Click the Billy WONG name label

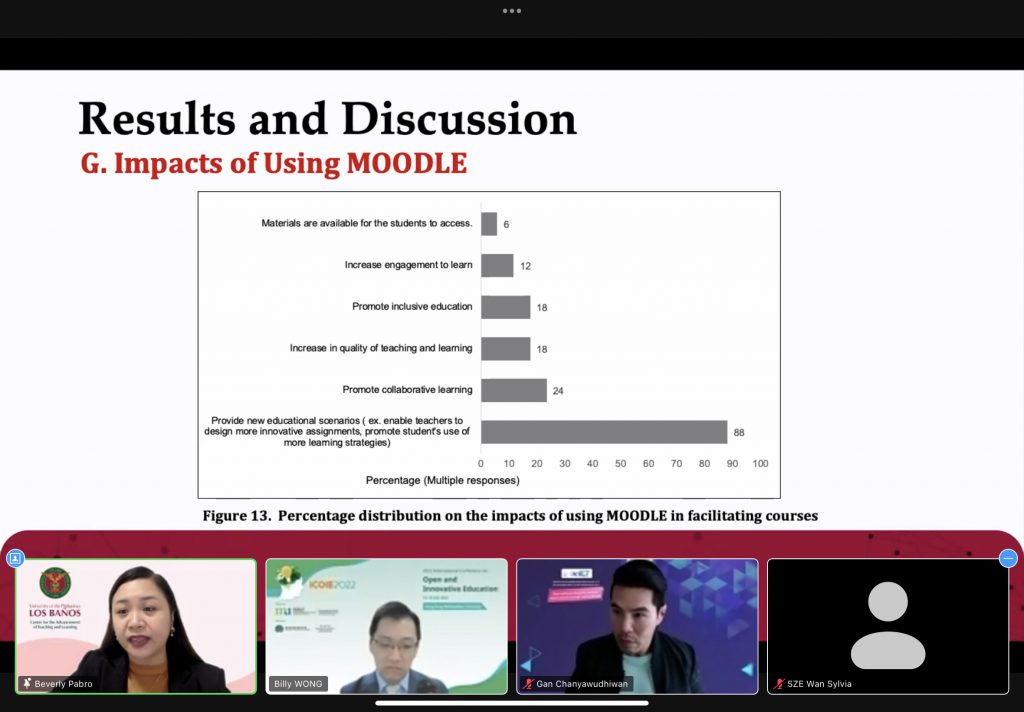coord(297,684)
